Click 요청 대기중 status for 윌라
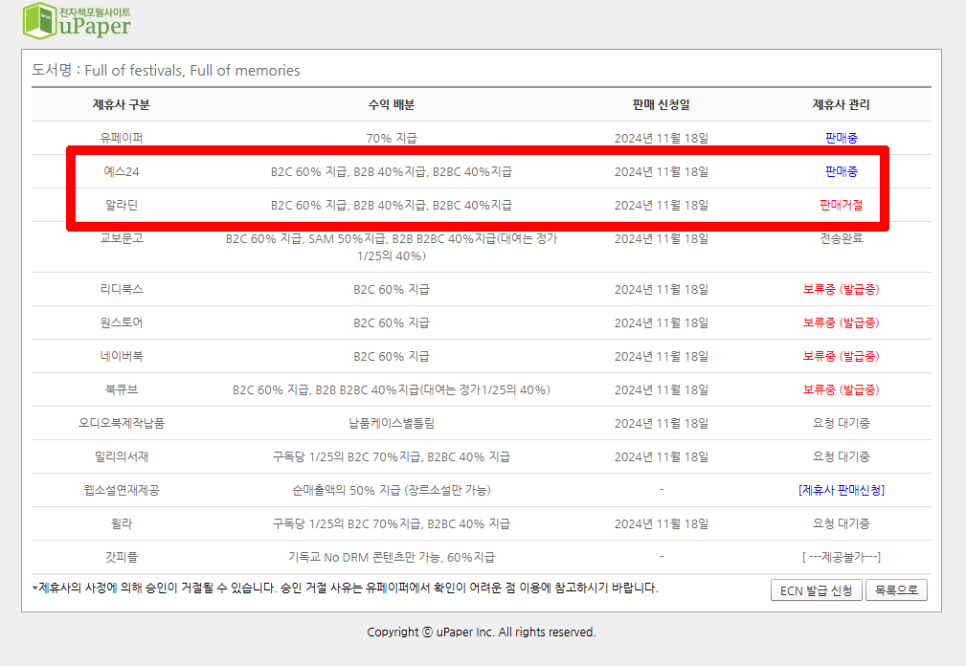Image resolution: width=966 pixels, height=666 pixels. (841, 524)
